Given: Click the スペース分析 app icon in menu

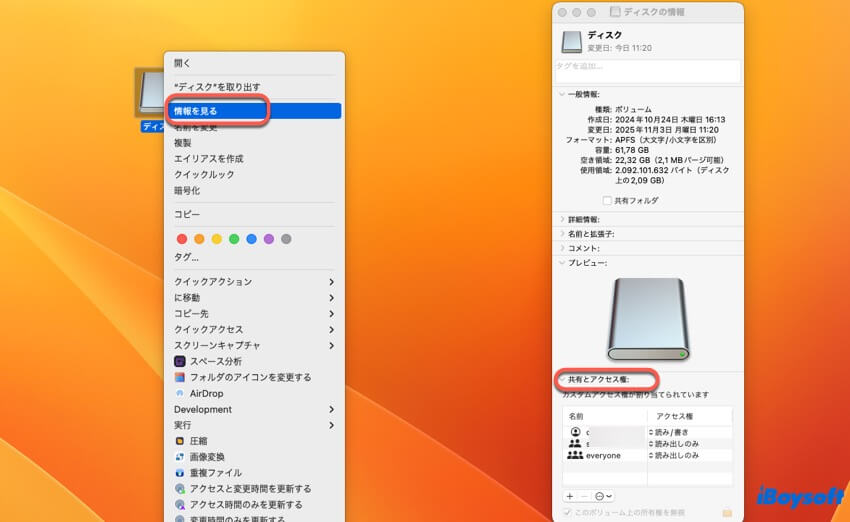Looking at the screenshot, I should coord(180,361).
